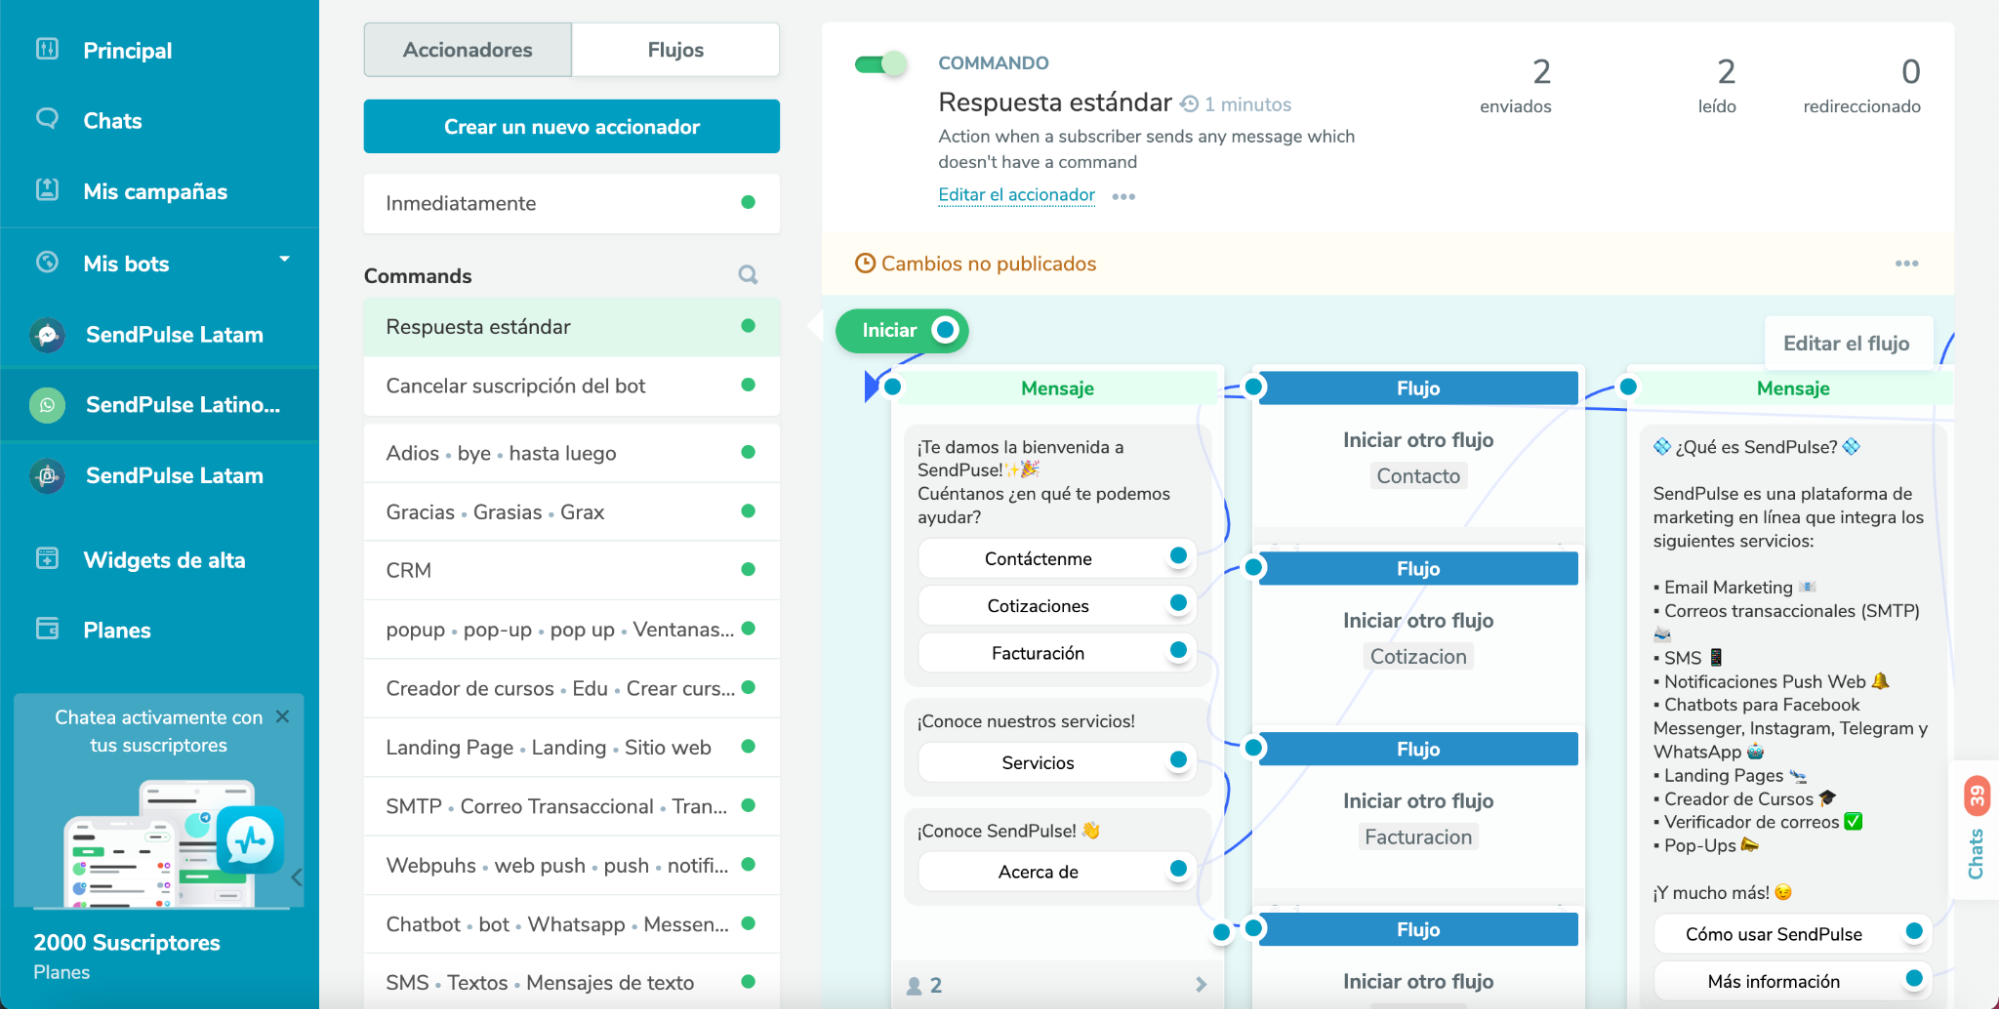
Task: Toggle the Adios bye hasta luego status dot
Action: [748, 452]
